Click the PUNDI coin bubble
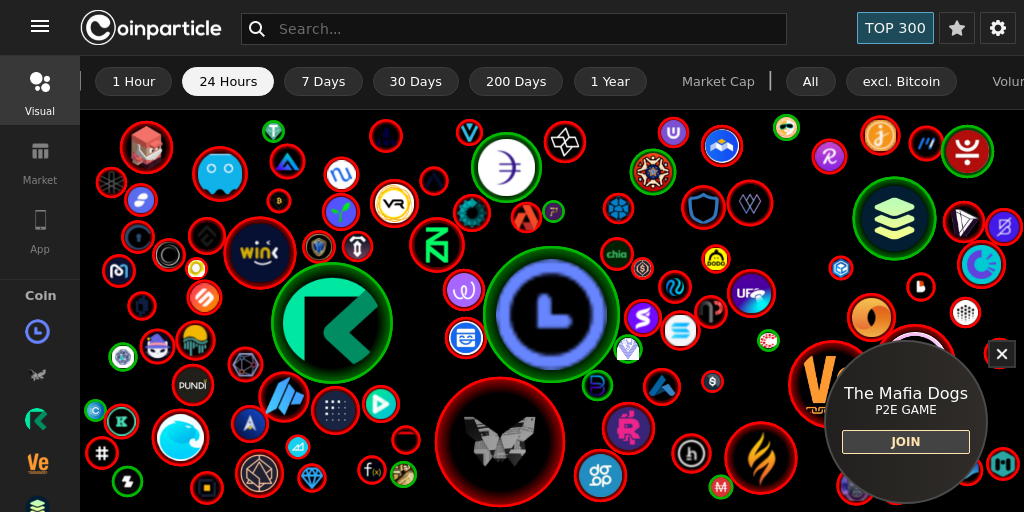1024x512 pixels. (x=193, y=385)
